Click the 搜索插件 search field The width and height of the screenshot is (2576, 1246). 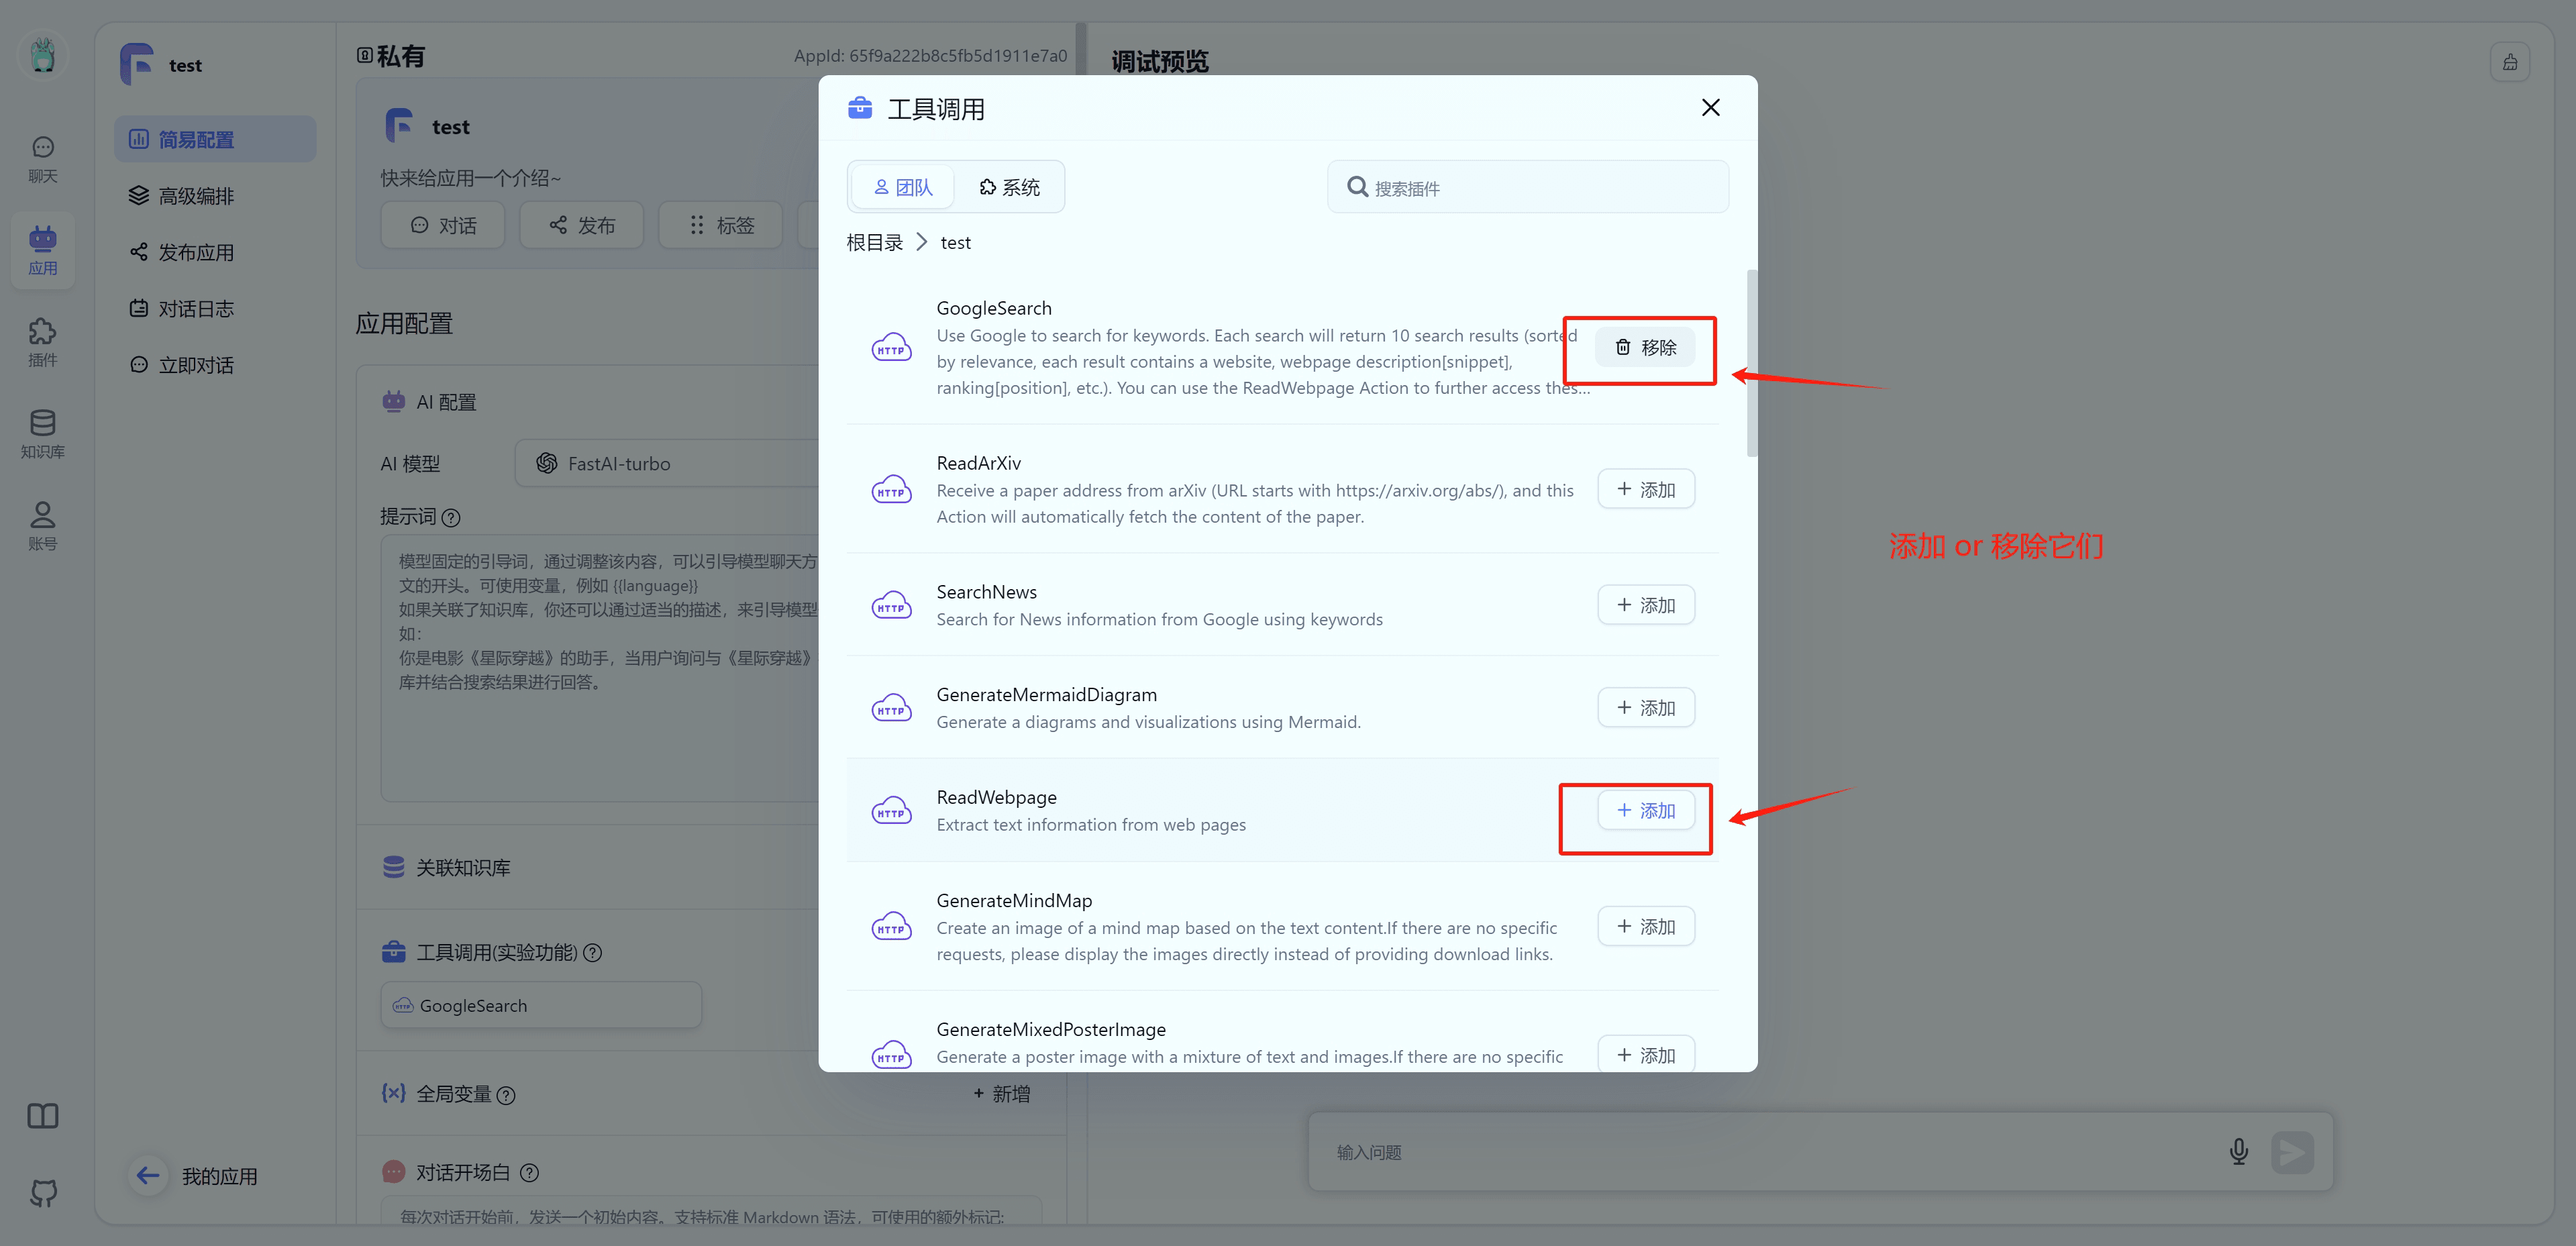coord(1540,187)
